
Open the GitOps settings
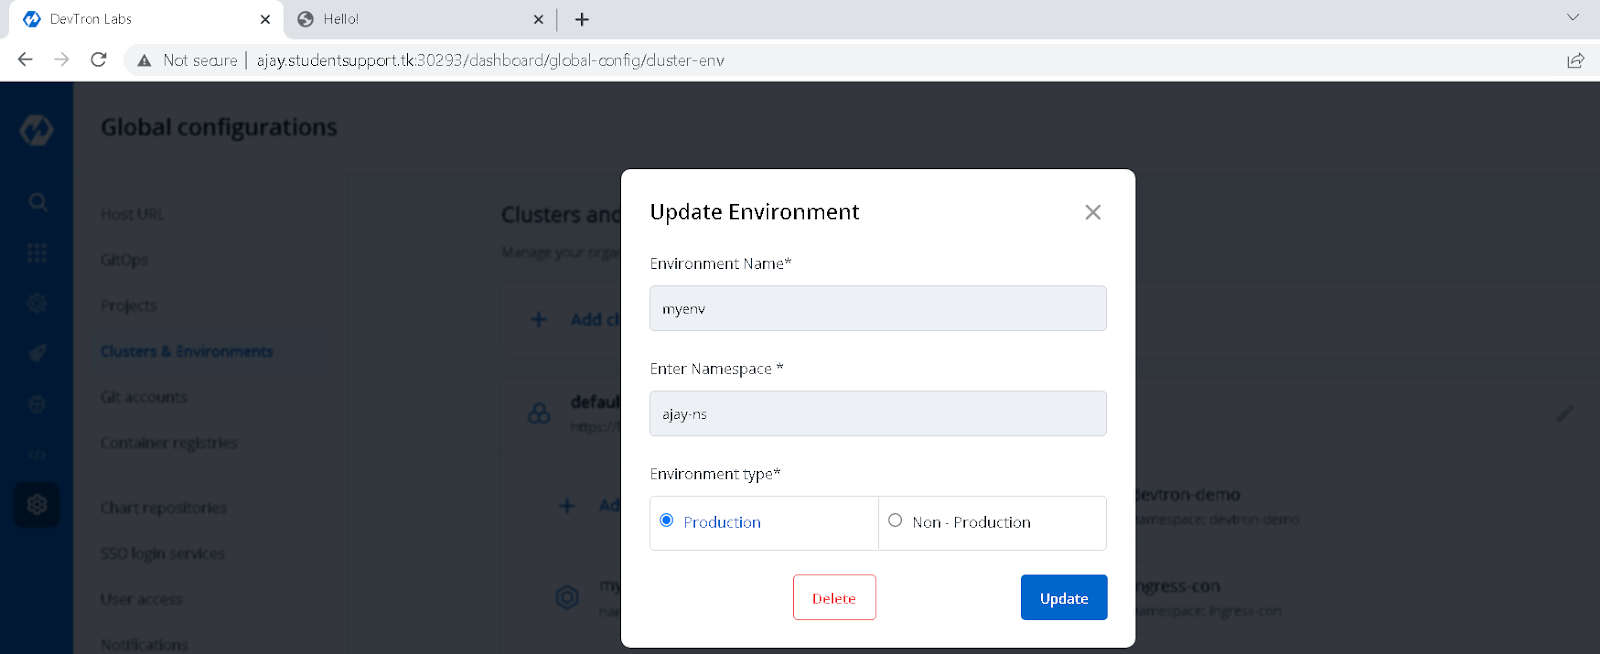click(x=124, y=260)
